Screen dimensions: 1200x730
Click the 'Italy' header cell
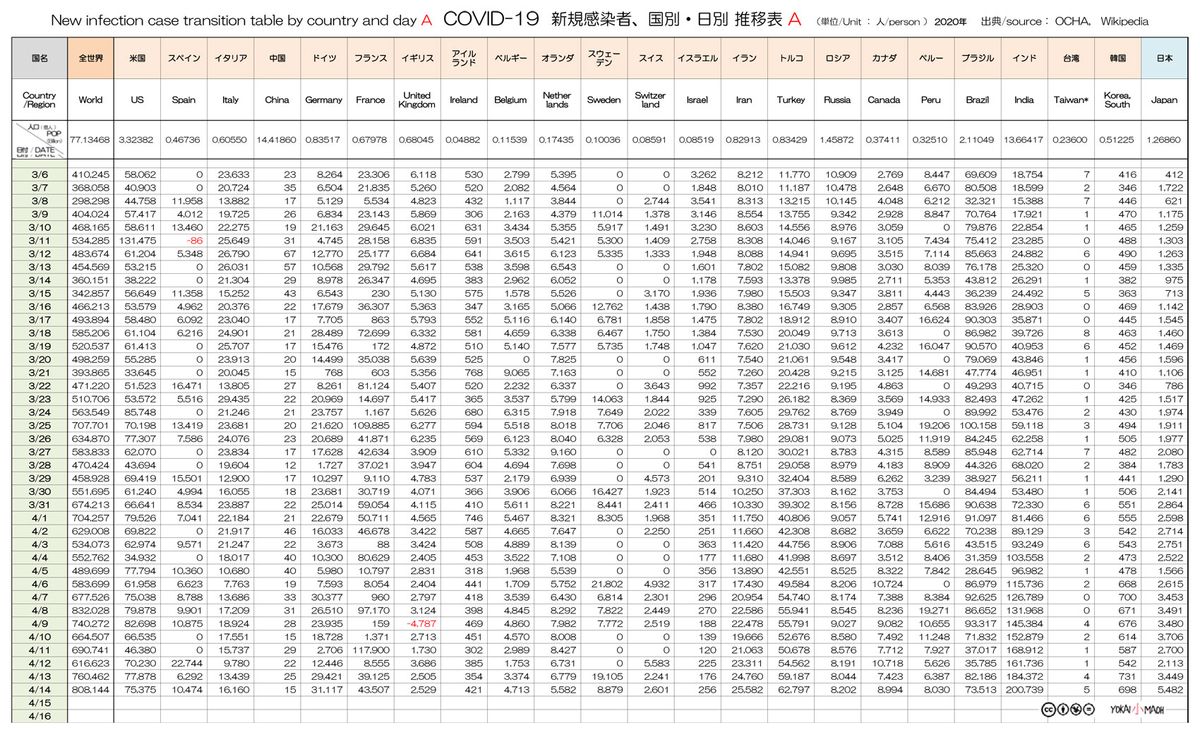[231, 101]
